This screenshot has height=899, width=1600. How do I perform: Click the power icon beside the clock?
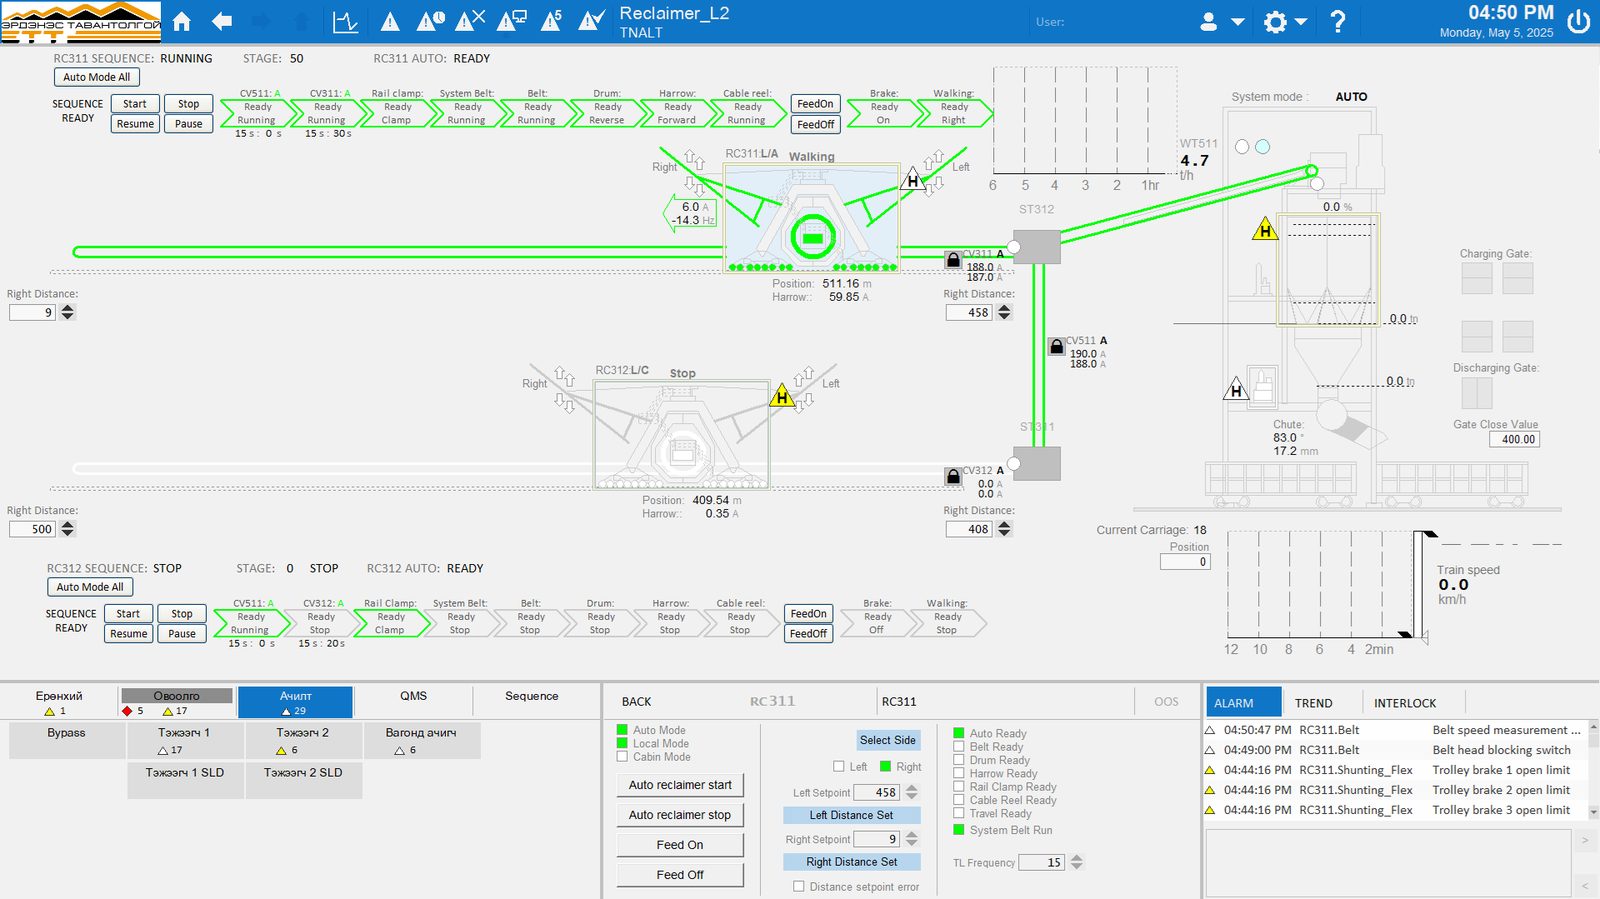pyautogui.click(x=1579, y=21)
